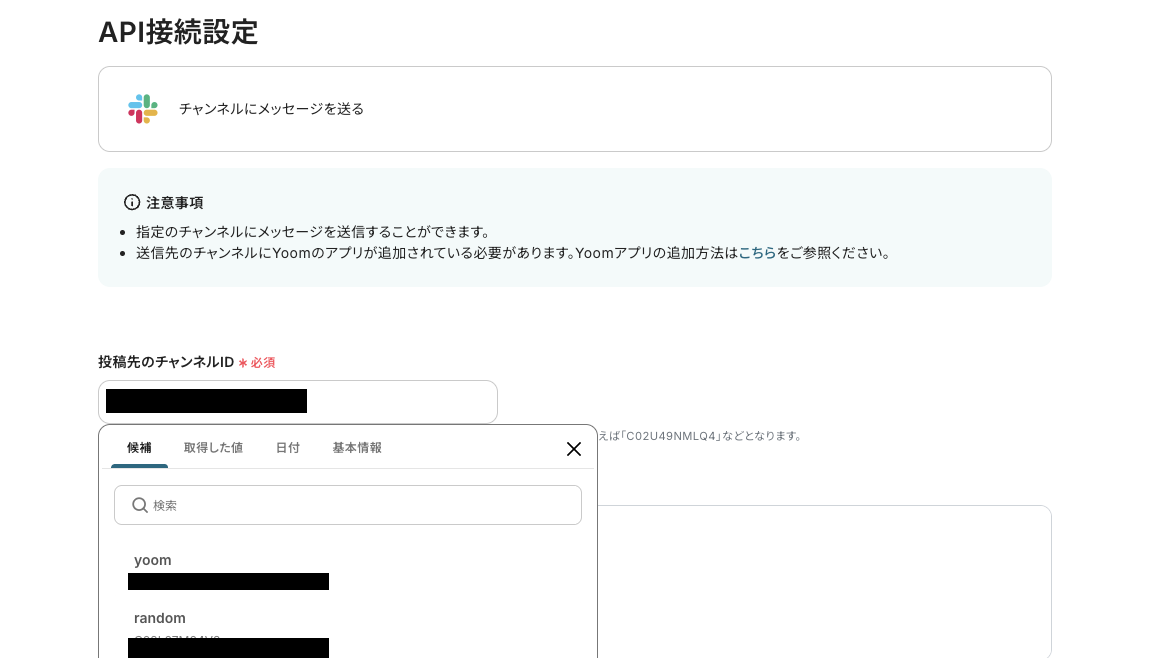
Task: Close the suggestion popup with the X icon
Action: (x=574, y=449)
